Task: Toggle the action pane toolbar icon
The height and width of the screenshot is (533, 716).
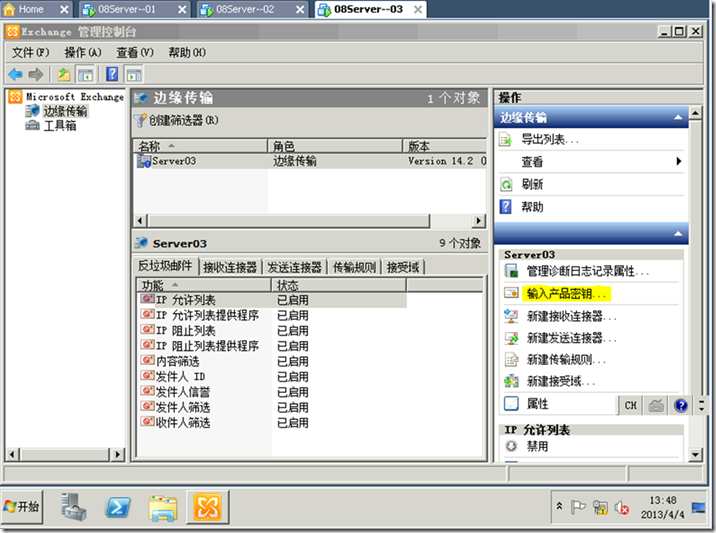Action: coord(134,74)
